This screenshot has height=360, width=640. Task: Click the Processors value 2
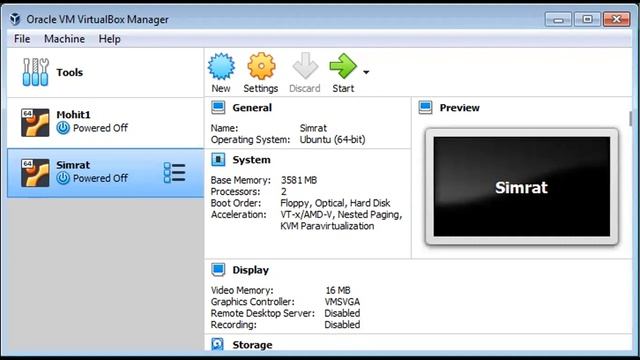[284, 191]
